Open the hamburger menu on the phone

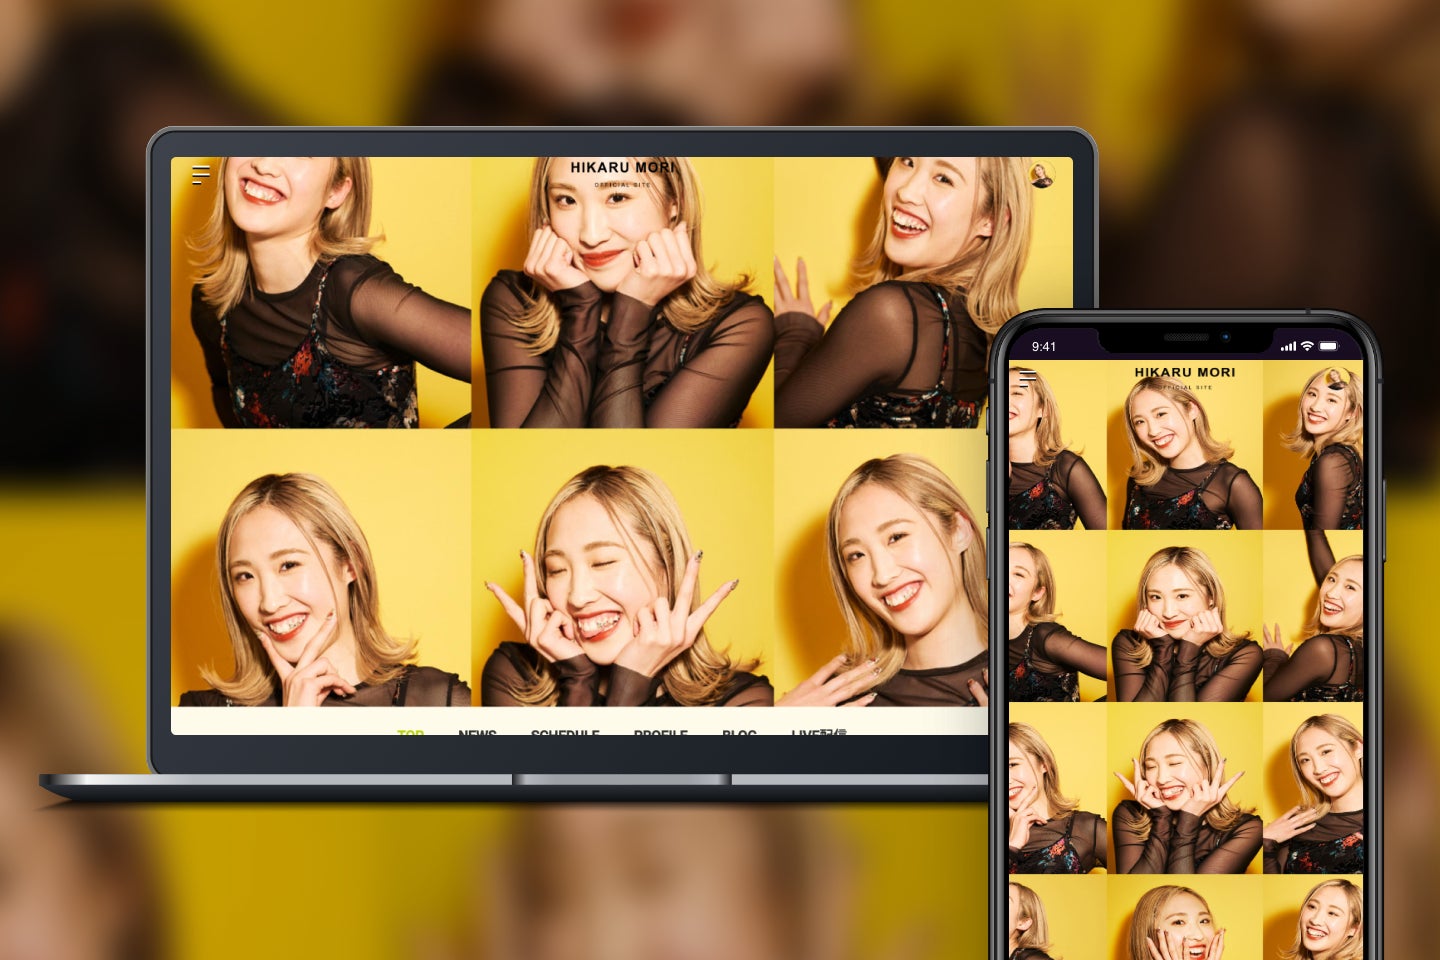pos(1027,379)
